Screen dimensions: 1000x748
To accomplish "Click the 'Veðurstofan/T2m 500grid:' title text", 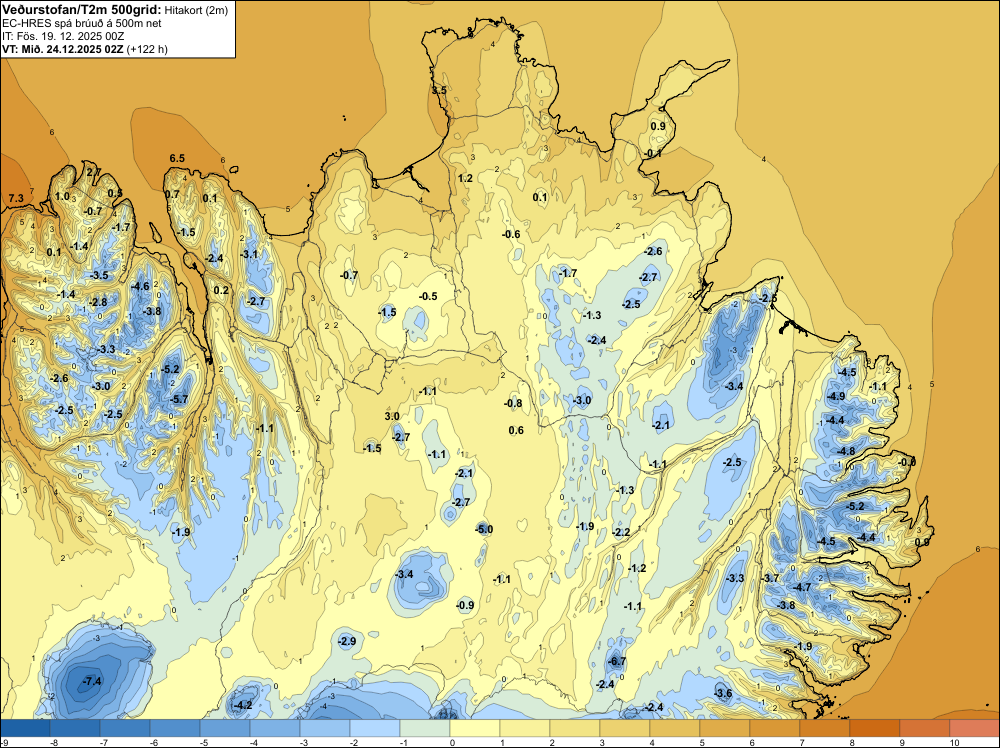I will [80, 10].
